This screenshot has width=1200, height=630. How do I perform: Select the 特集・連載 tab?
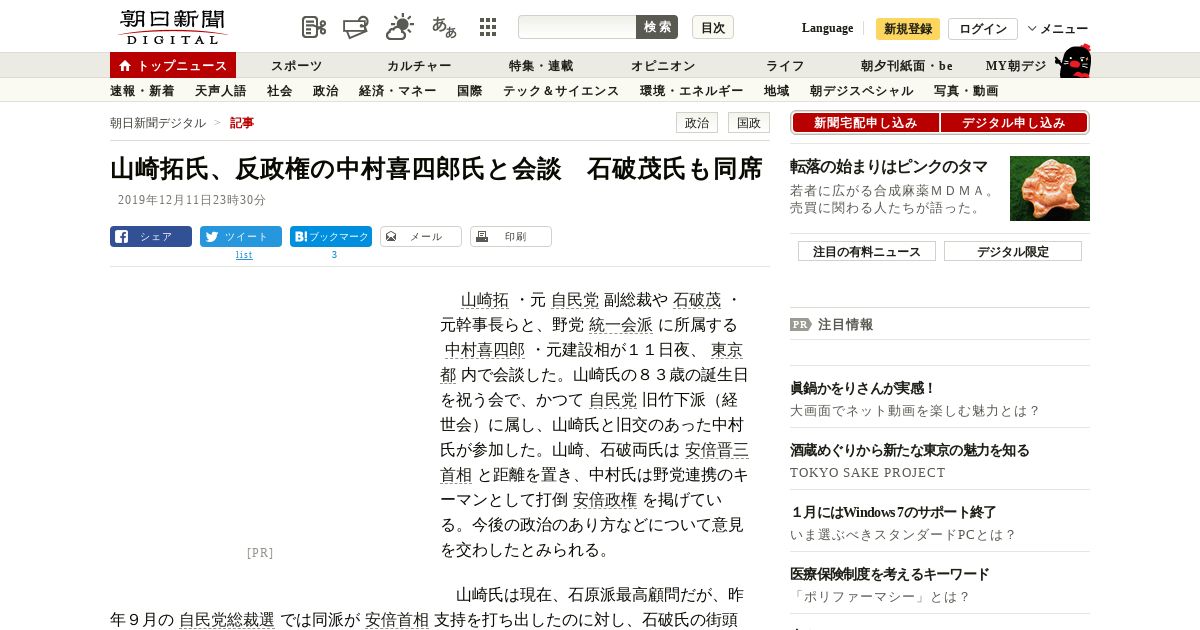(x=541, y=66)
